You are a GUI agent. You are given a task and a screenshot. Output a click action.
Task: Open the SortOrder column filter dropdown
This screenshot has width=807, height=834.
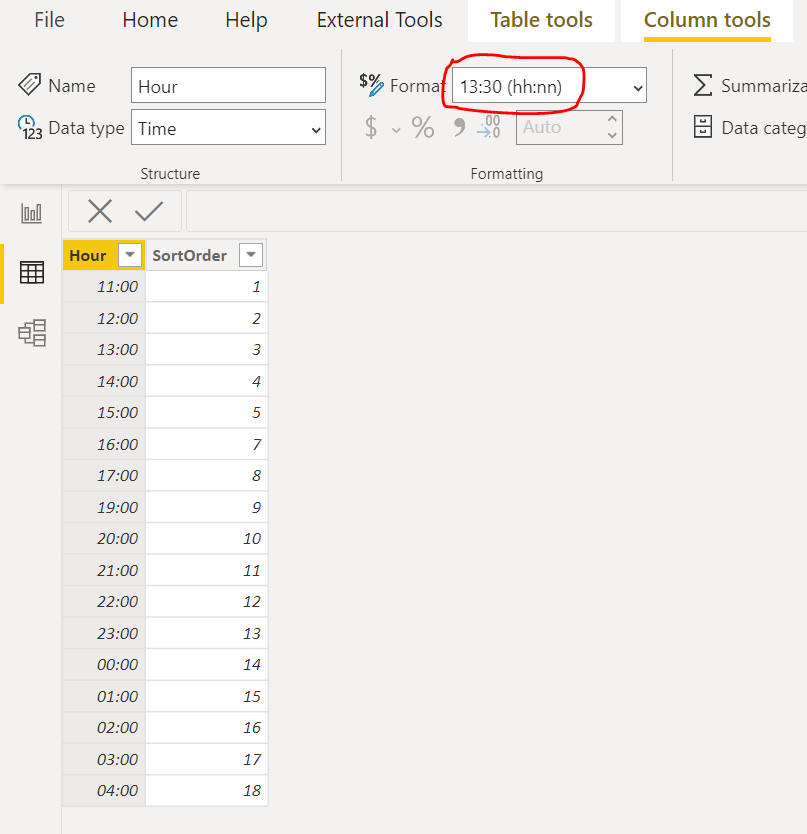tap(251, 255)
